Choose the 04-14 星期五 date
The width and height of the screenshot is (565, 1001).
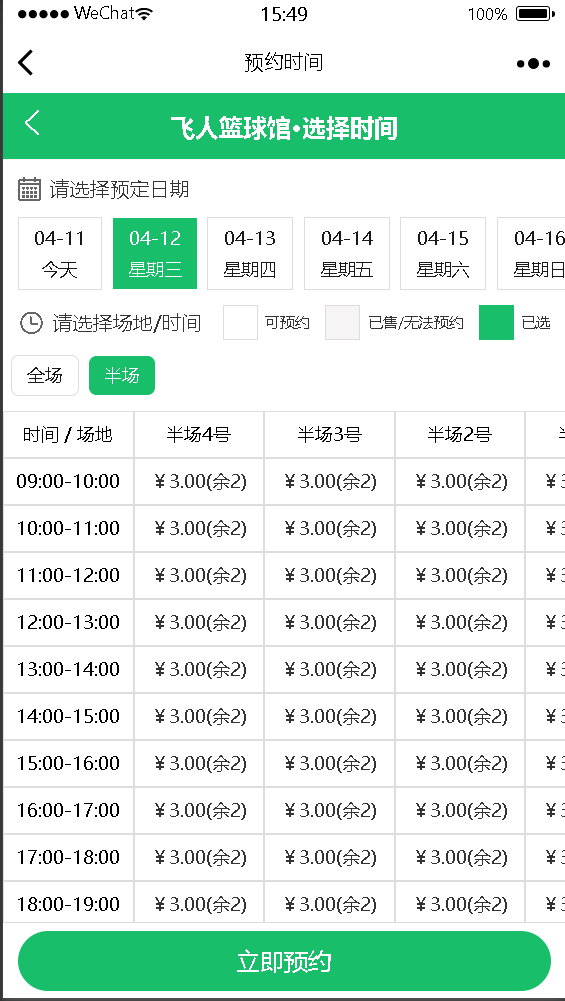pyautogui.click(x=347, y=253)
